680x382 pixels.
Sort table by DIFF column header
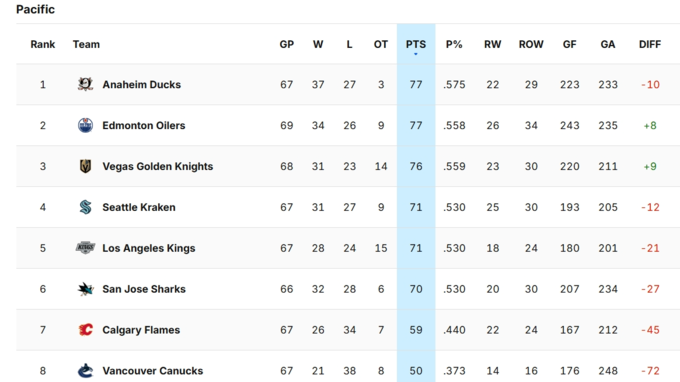(x=650, y=44)
